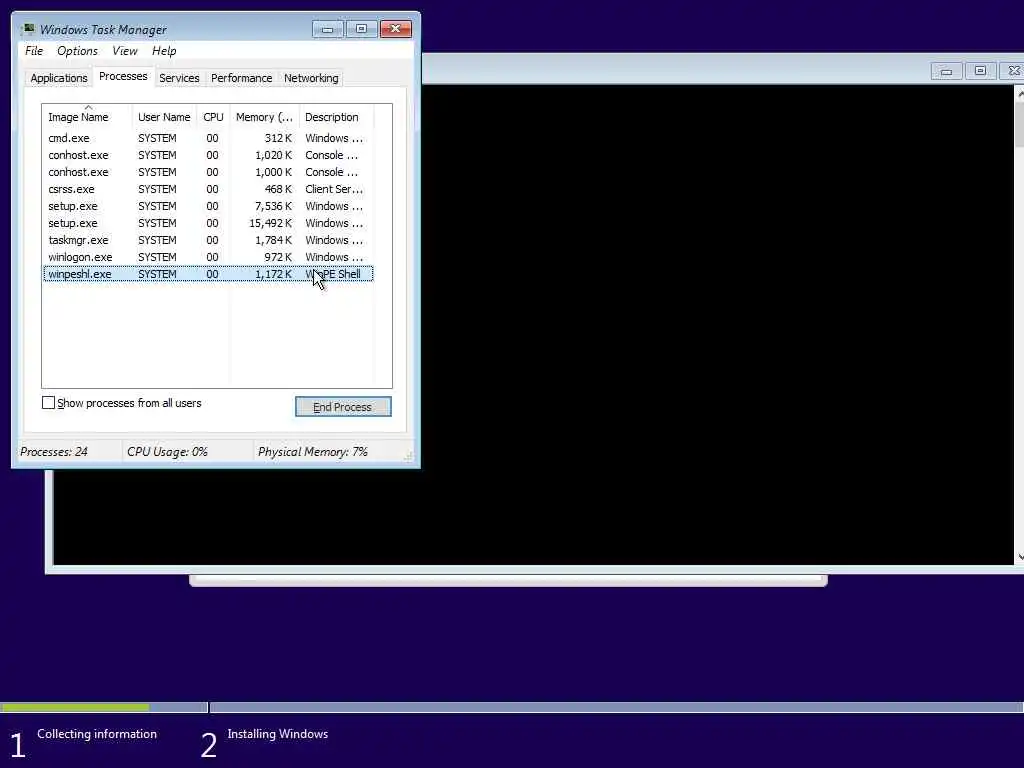Sort by Image Name column header
Screen dimensions: 1024x768
click(x=87, y=117)
